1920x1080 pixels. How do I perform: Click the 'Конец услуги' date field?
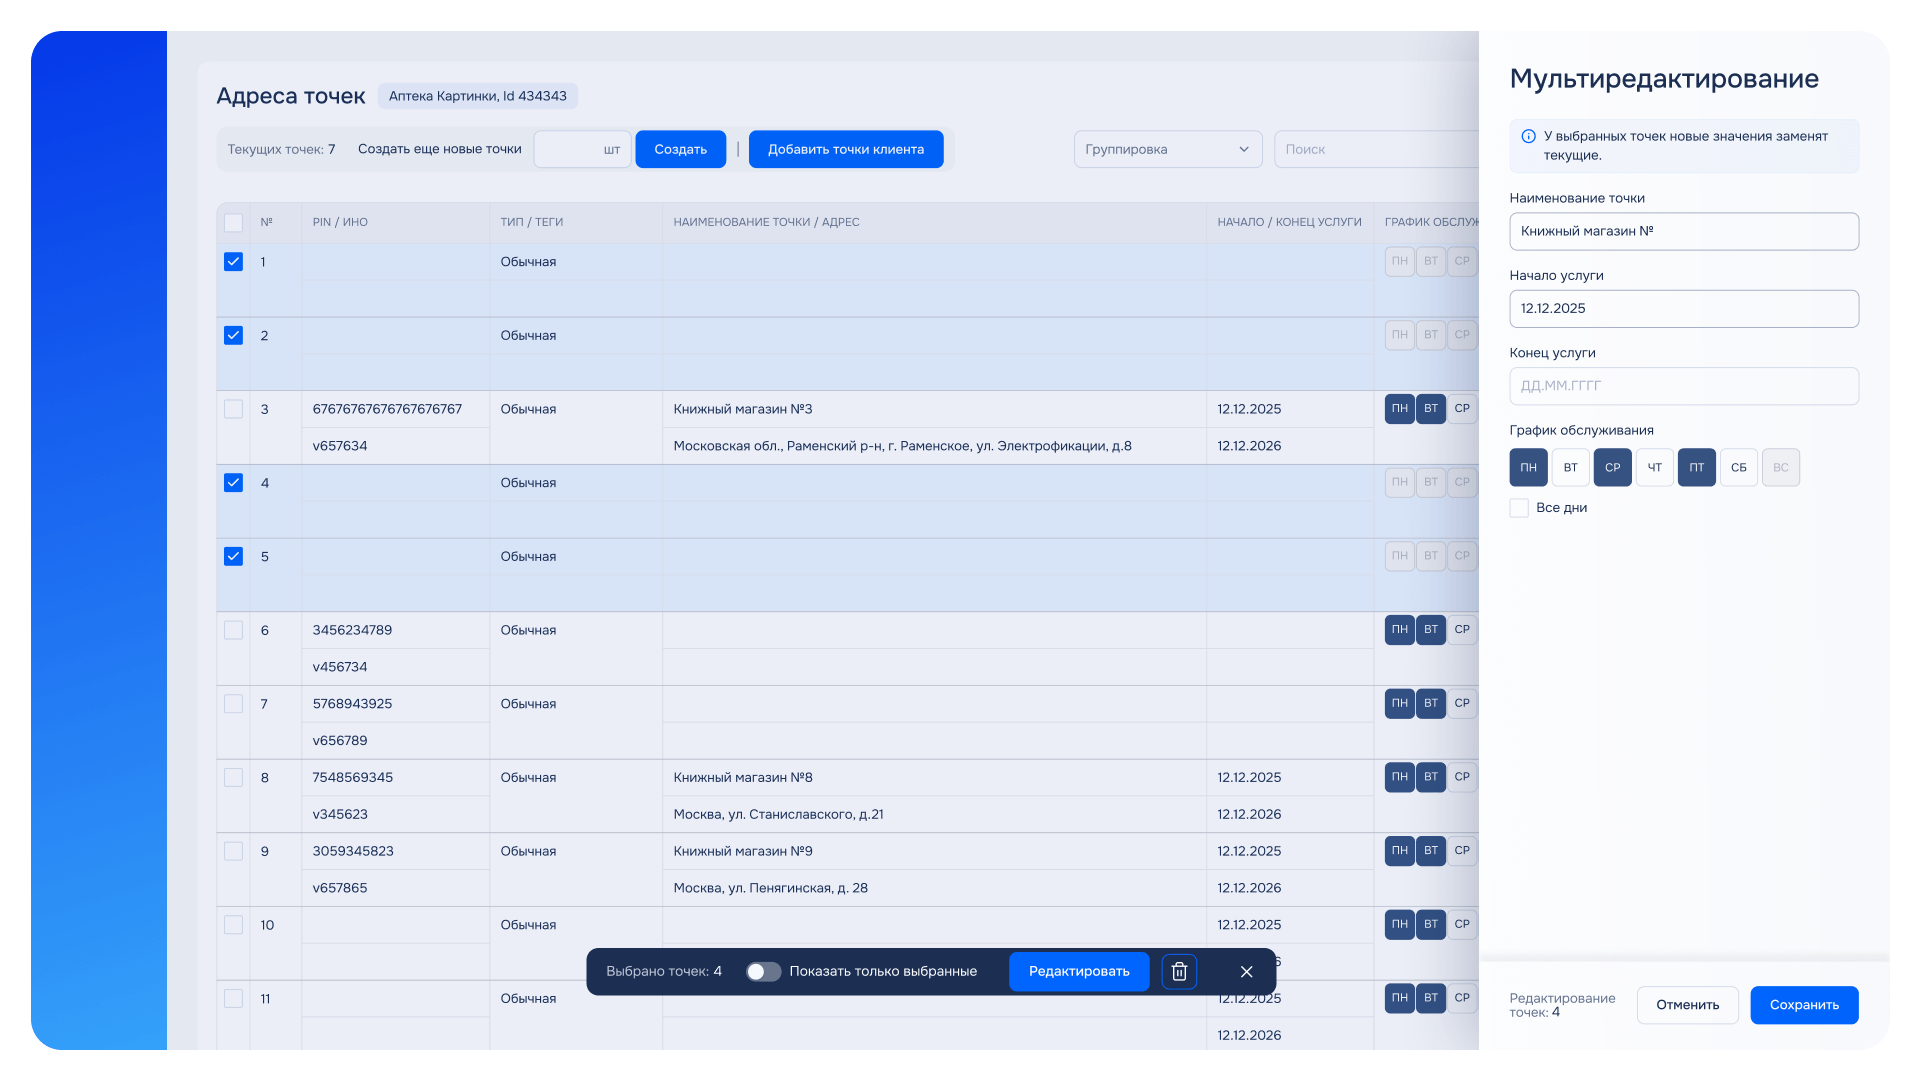(x=1683, y=386)
